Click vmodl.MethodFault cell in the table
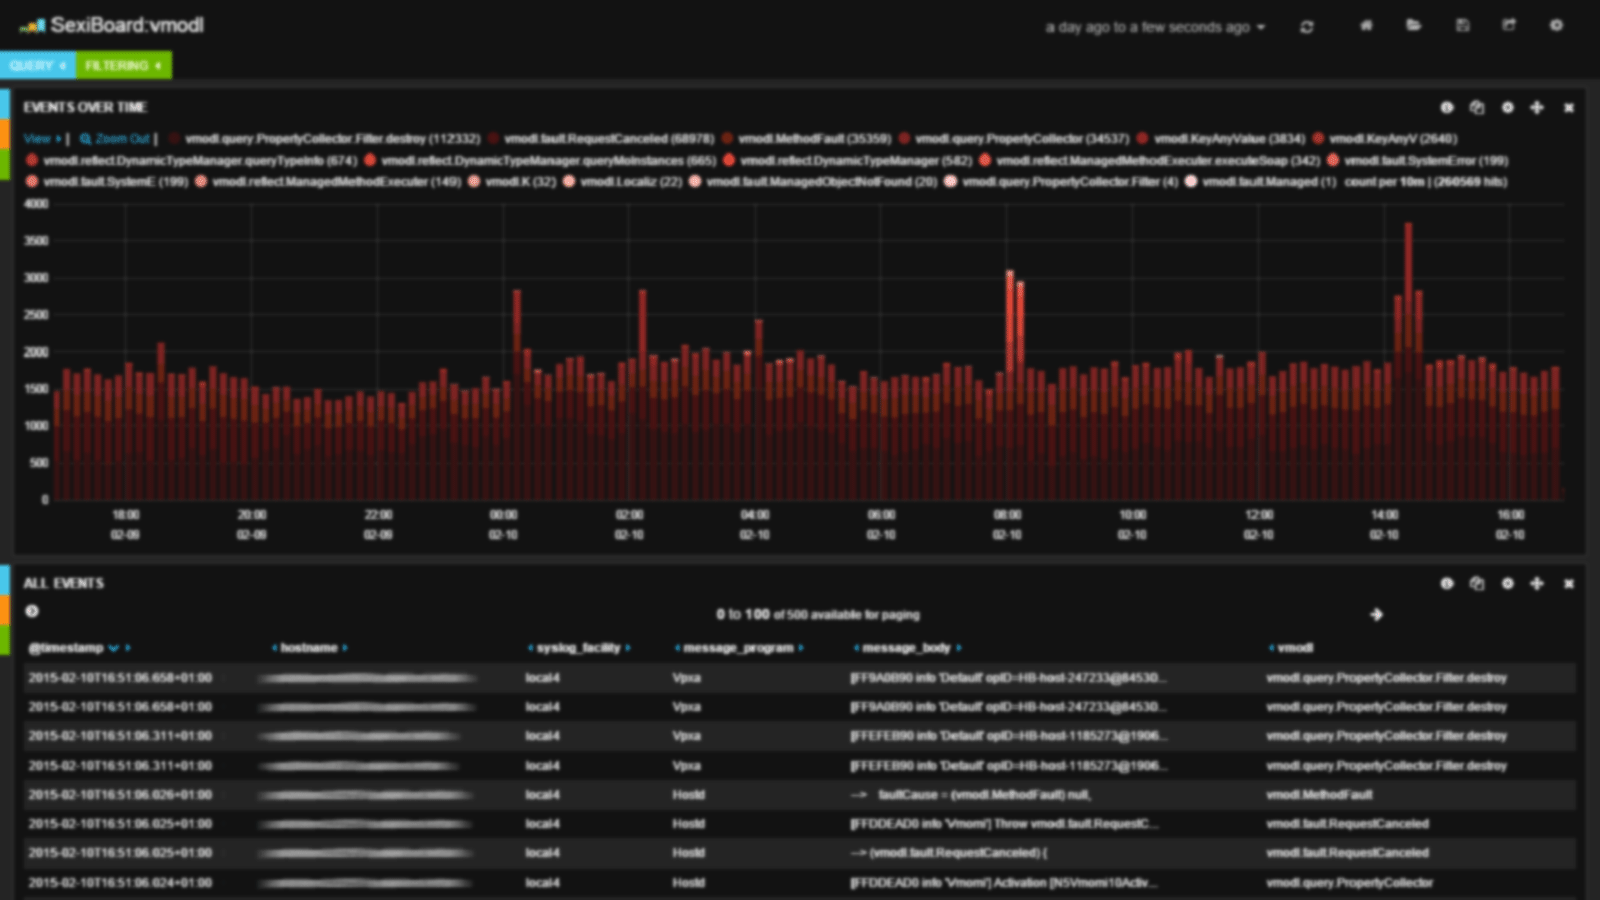The height and width of the screenshot is (900, 1600). (1319, 795)
